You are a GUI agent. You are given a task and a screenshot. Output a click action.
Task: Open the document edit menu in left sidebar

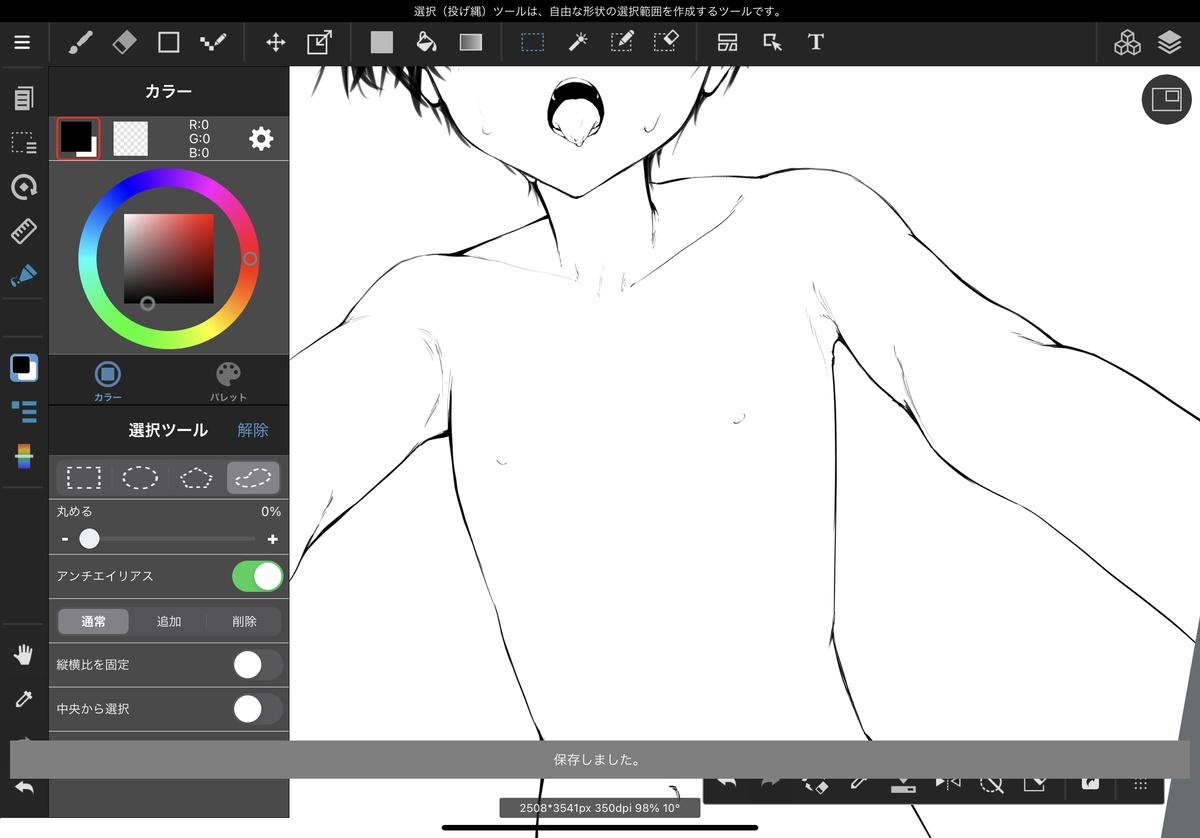[x=23, y=98]
